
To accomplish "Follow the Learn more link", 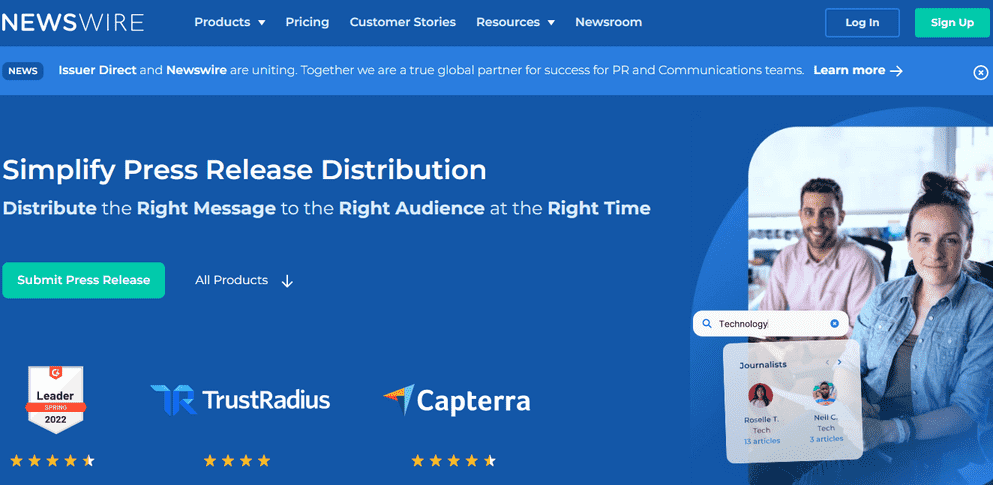I will click(x=858, y=70).
